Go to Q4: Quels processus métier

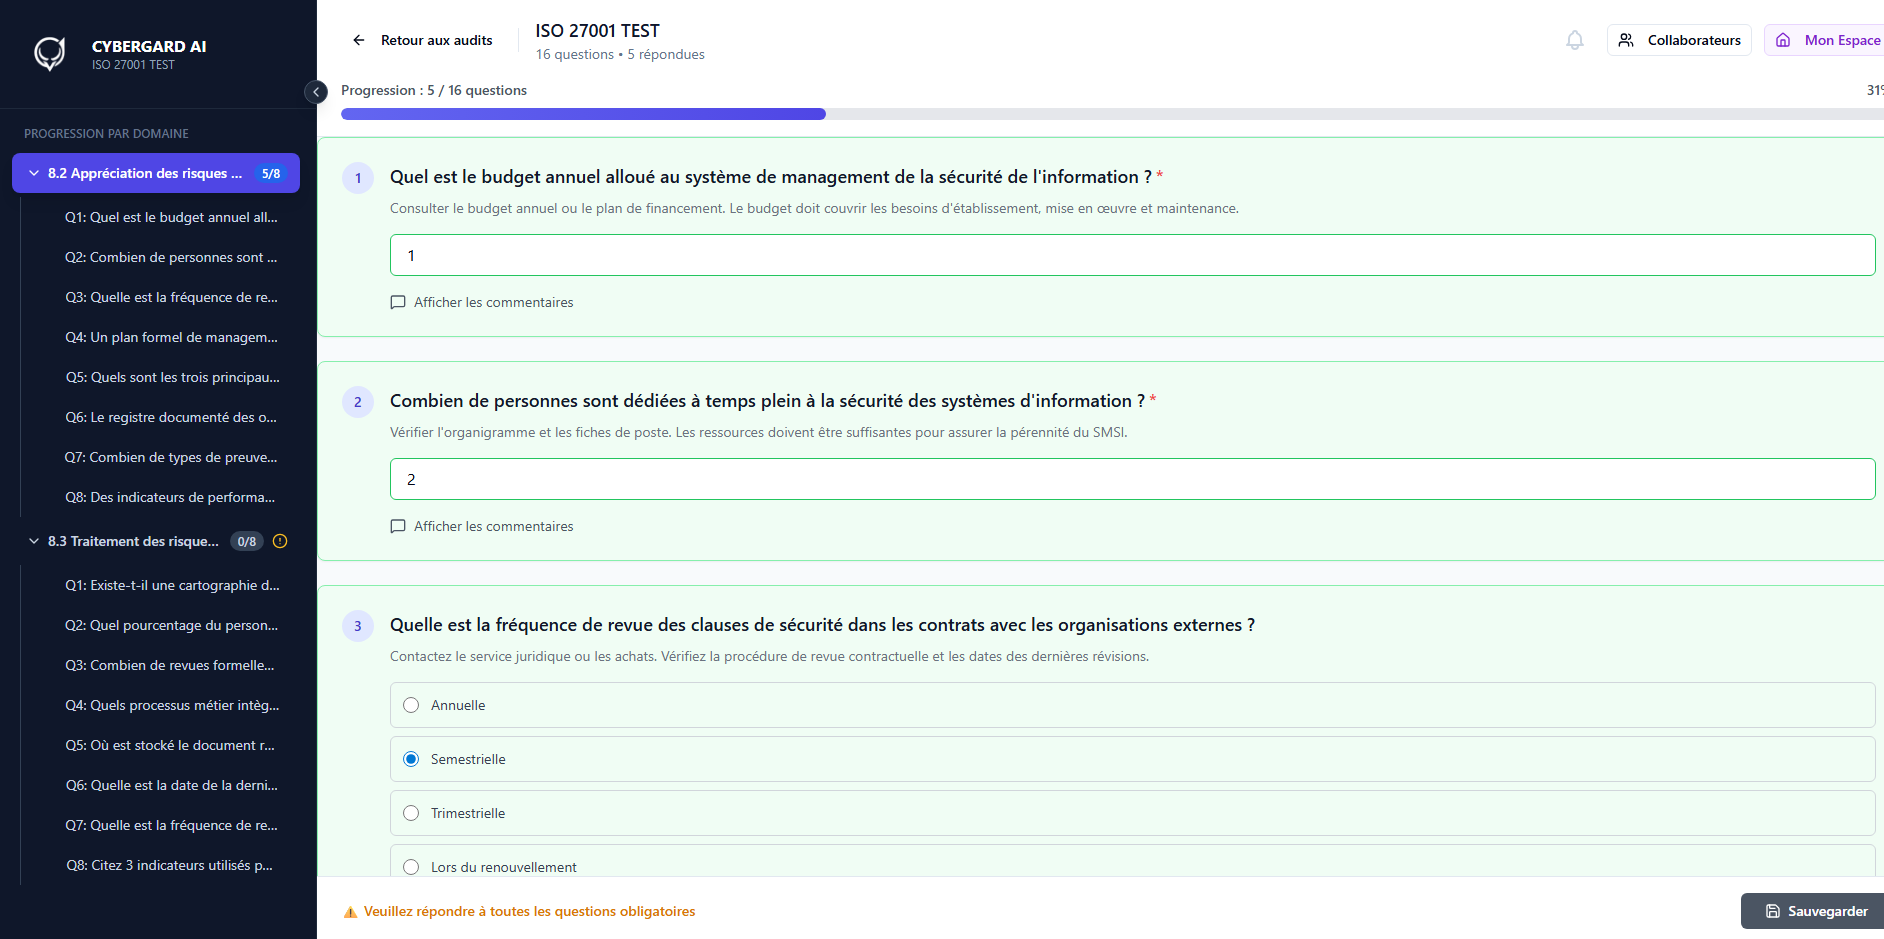(171, 705)
